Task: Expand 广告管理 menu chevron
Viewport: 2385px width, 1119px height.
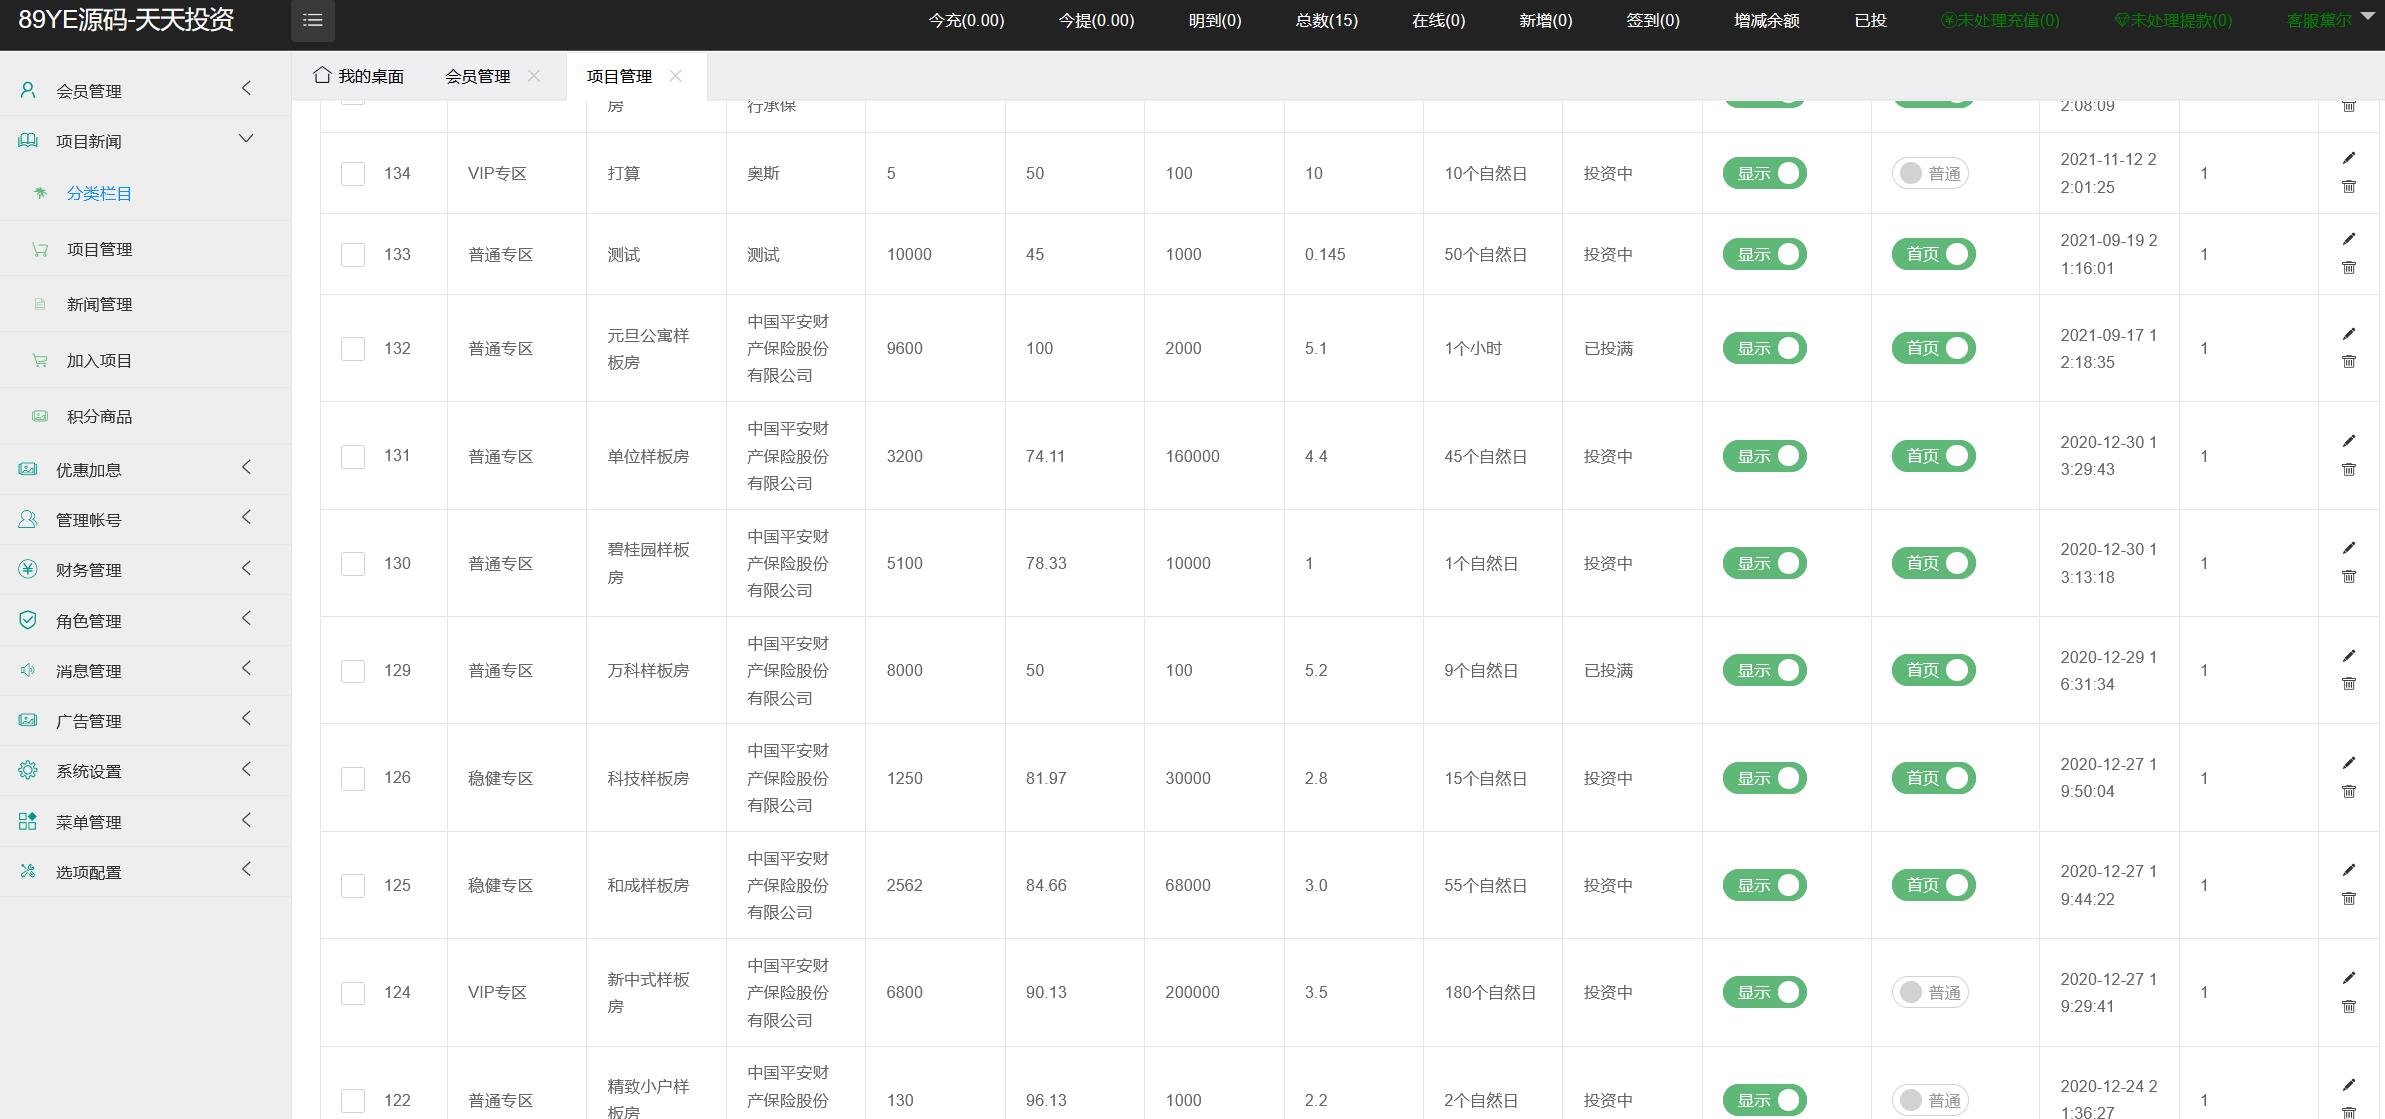Action: point(246,719)
